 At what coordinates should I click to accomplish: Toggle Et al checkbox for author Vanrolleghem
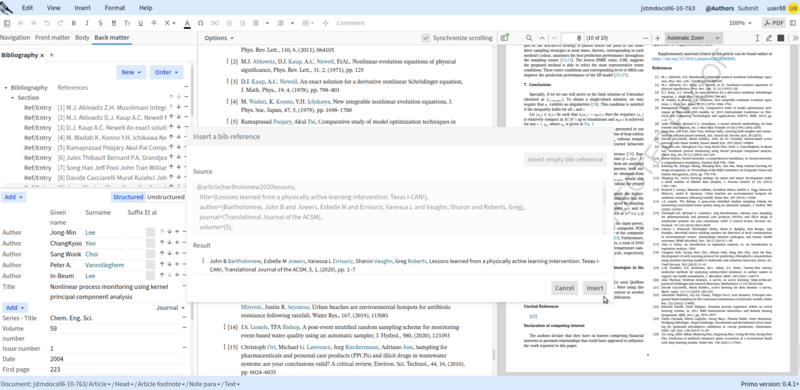point(150,264)
